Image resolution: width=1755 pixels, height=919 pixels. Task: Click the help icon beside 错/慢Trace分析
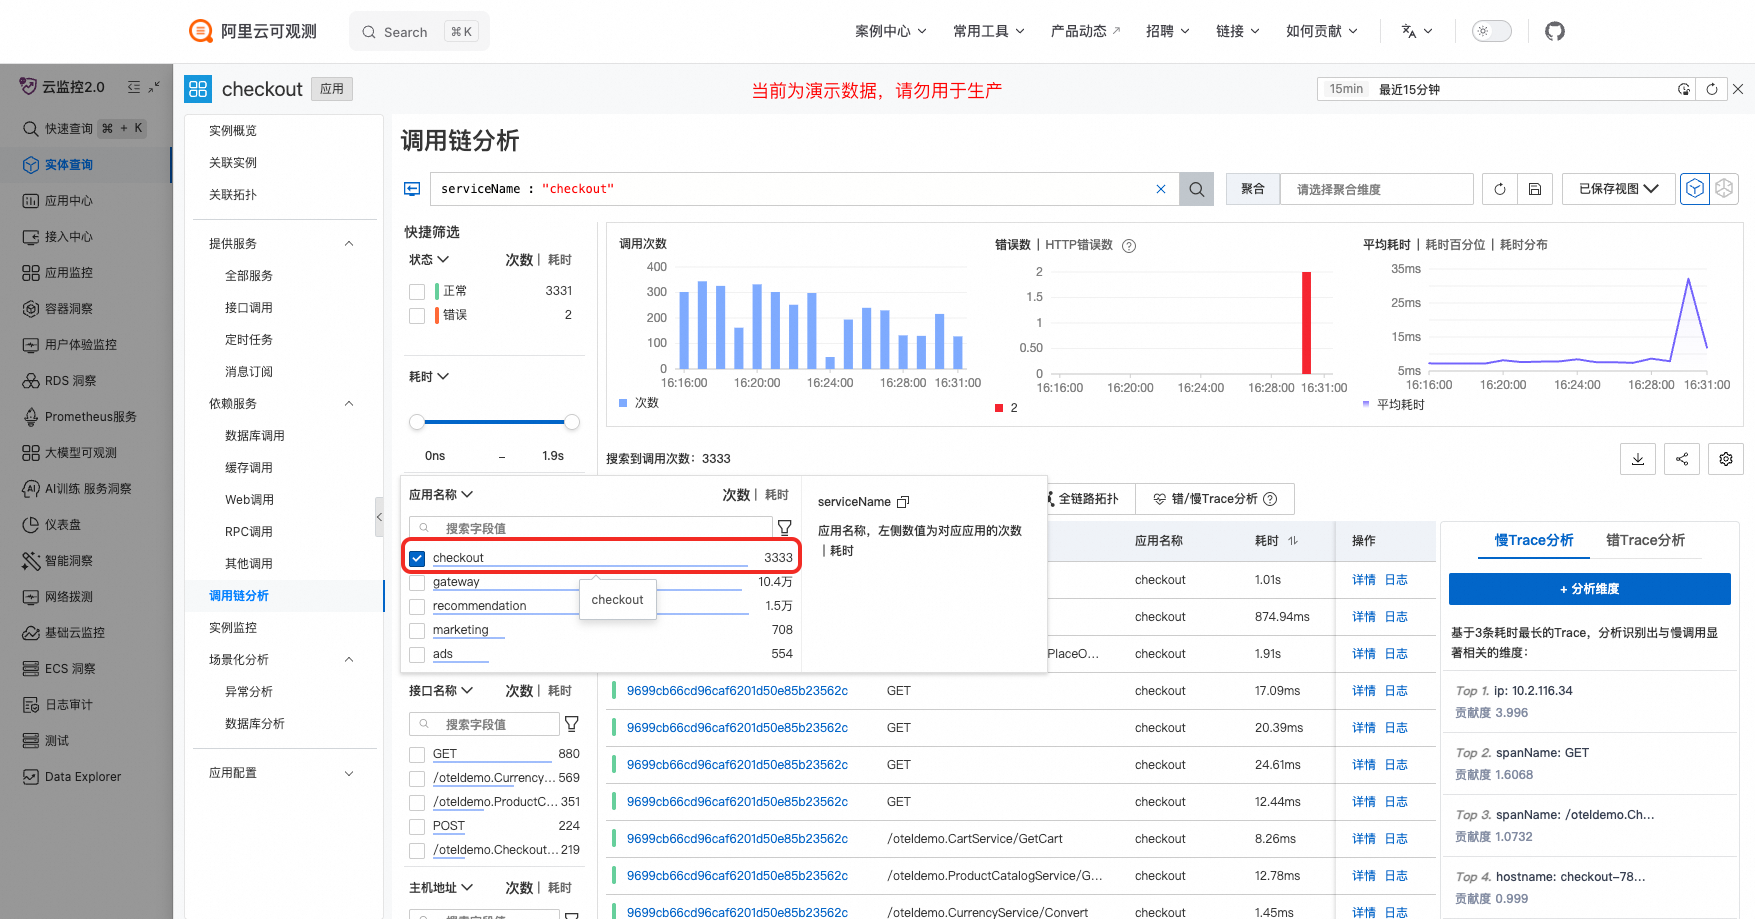tap(1270, 499)
